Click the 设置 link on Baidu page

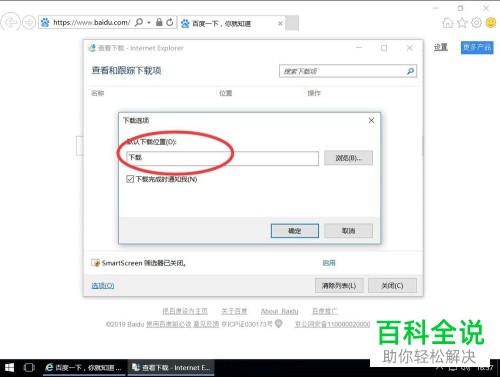[x=441, y=47]
